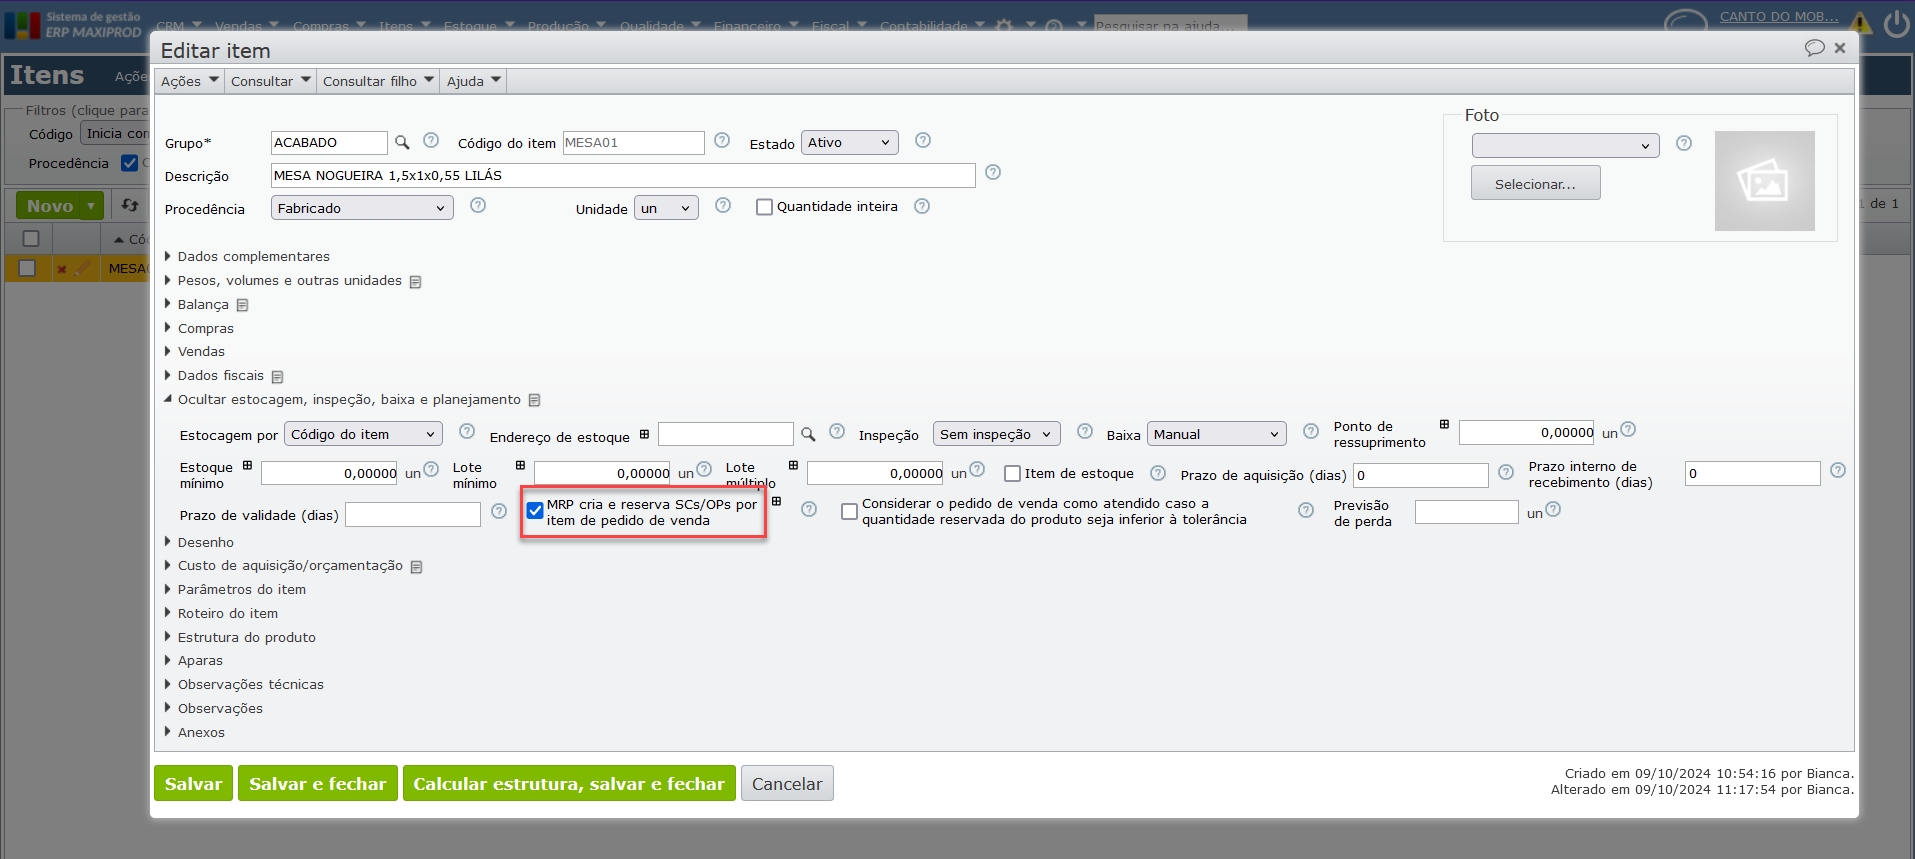Viewport: 1915px width, 859px height.
Task: Open the Consultar menu
Action: (270, 81)
